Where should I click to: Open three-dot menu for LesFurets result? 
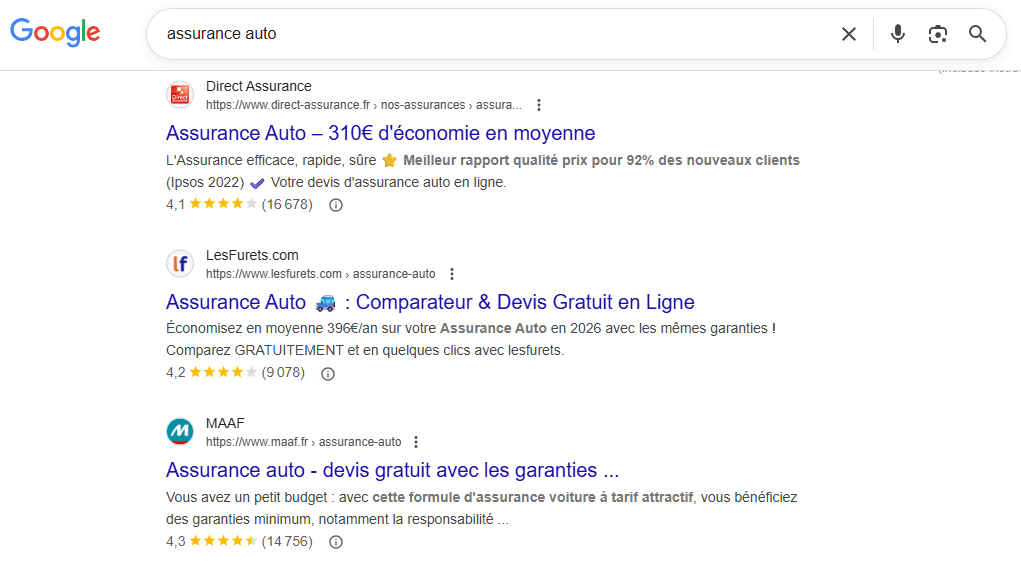point(452,274)
